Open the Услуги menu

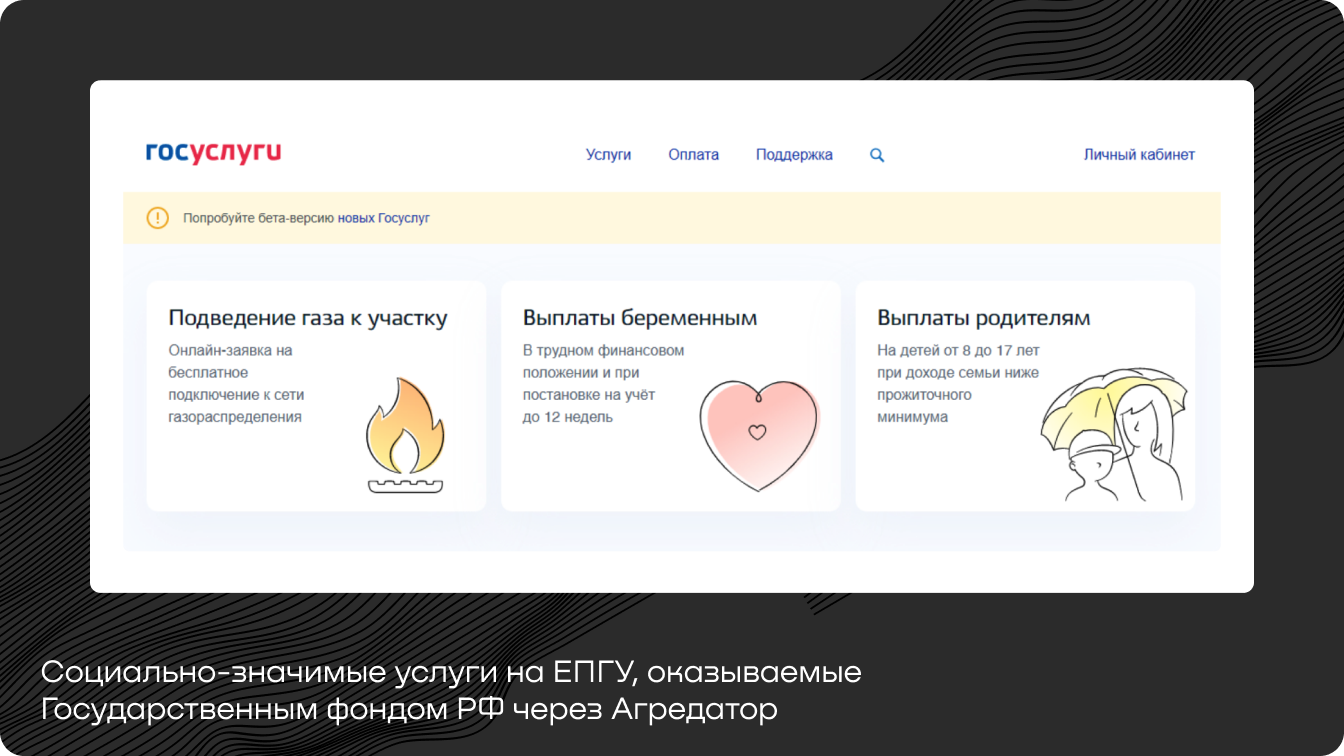coord(608,155)
